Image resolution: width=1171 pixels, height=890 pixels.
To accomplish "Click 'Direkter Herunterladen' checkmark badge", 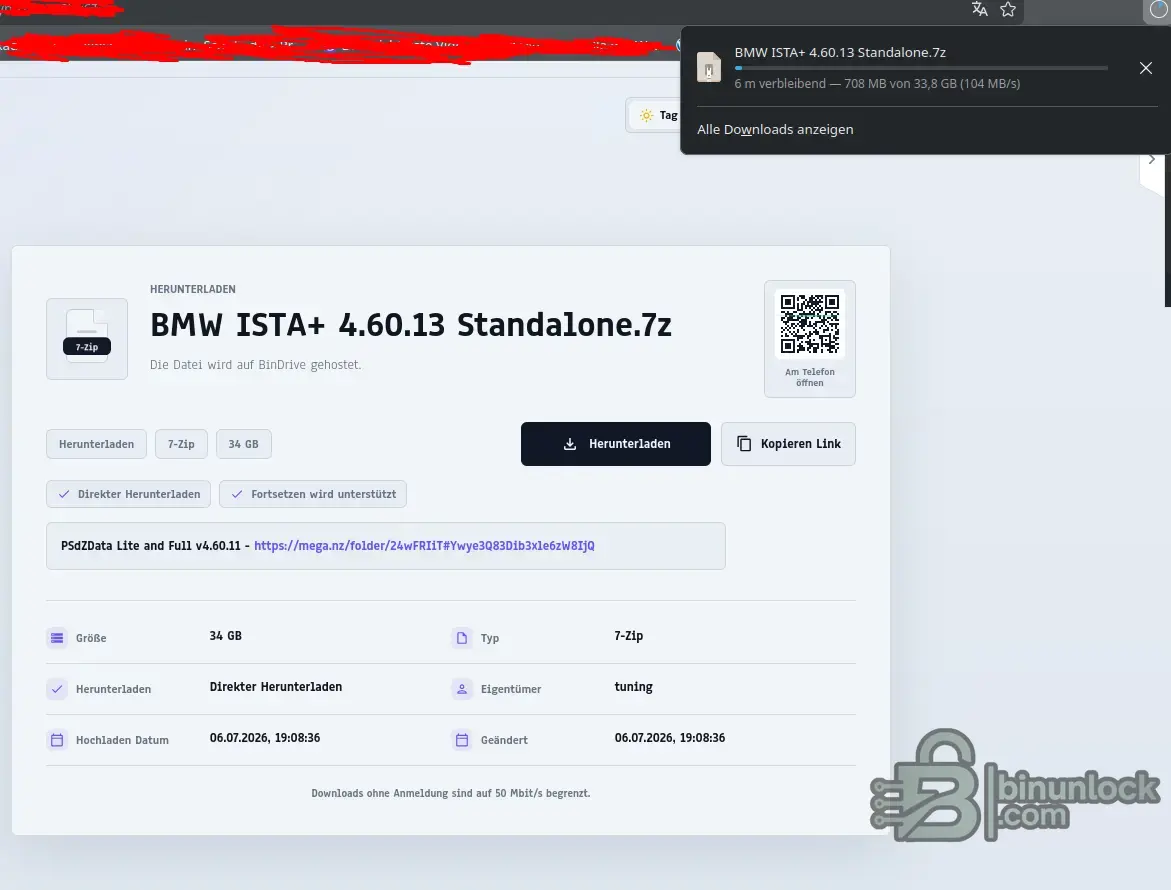I will [128, 494].
